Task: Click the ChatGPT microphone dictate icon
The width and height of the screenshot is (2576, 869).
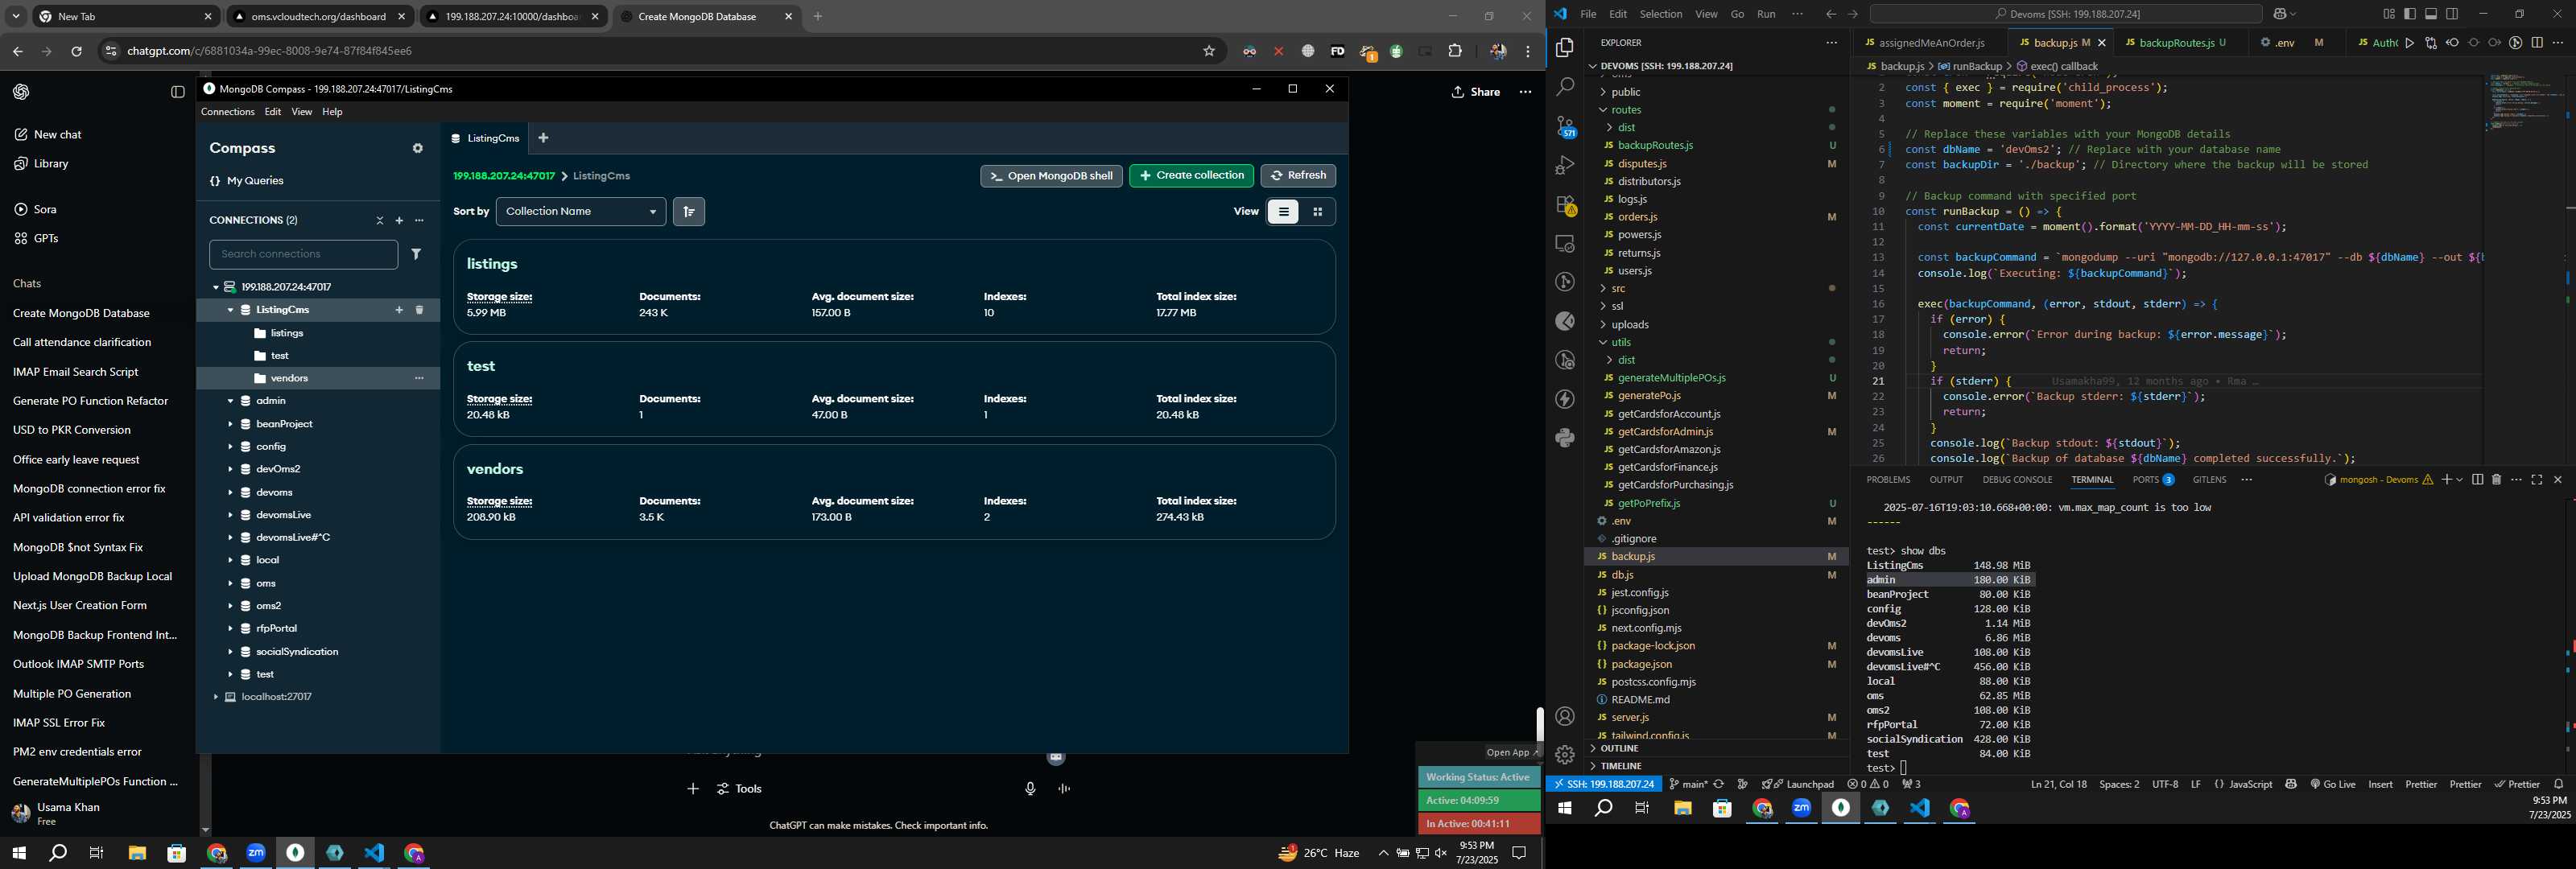Action: [1030, 790]
